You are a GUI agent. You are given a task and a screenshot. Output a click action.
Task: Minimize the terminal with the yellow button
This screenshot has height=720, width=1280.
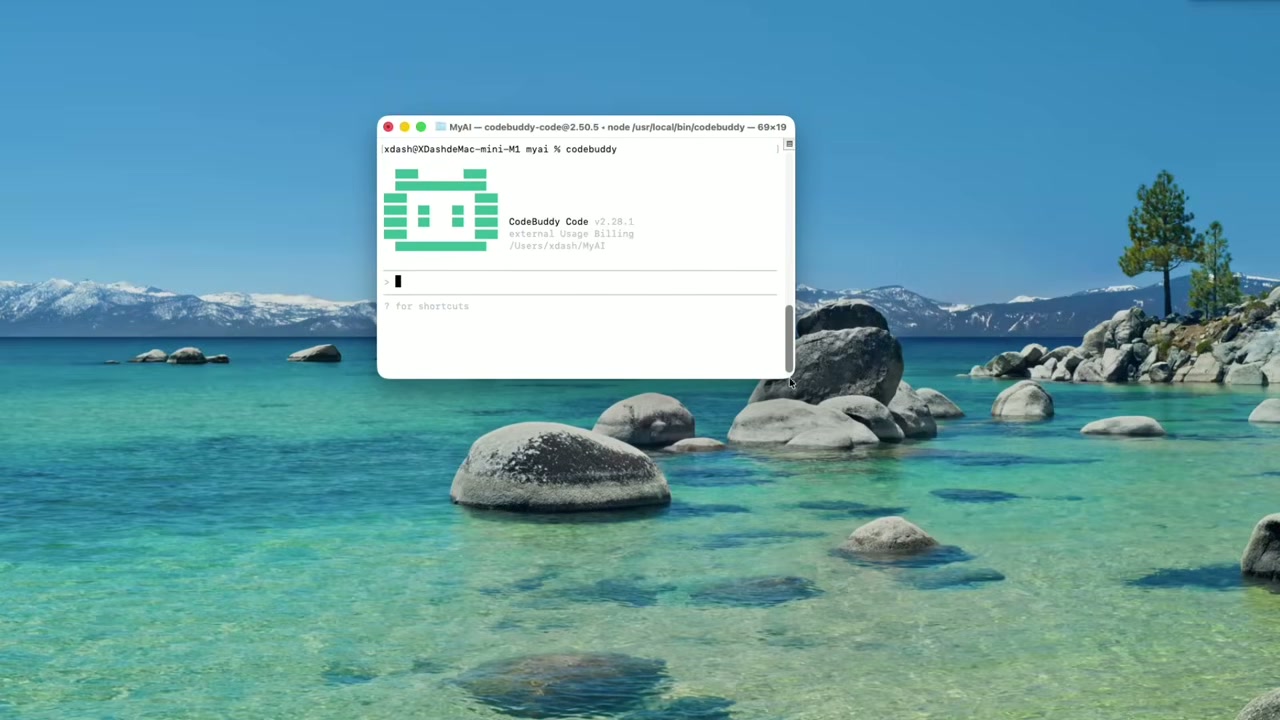pyautogui.click(x=404, y=127)
